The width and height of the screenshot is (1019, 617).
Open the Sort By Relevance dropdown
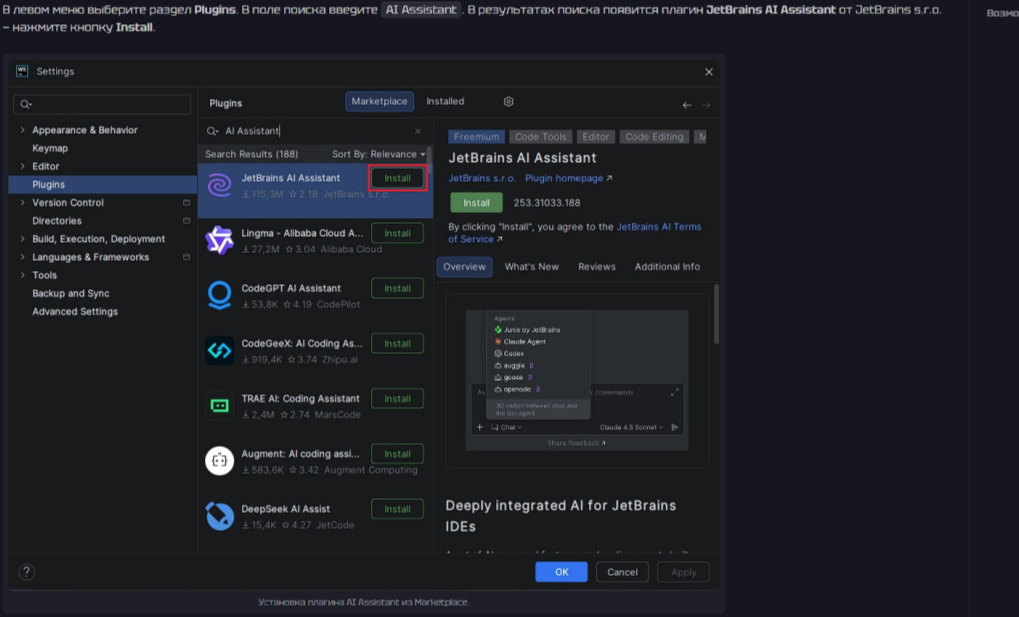379,154
